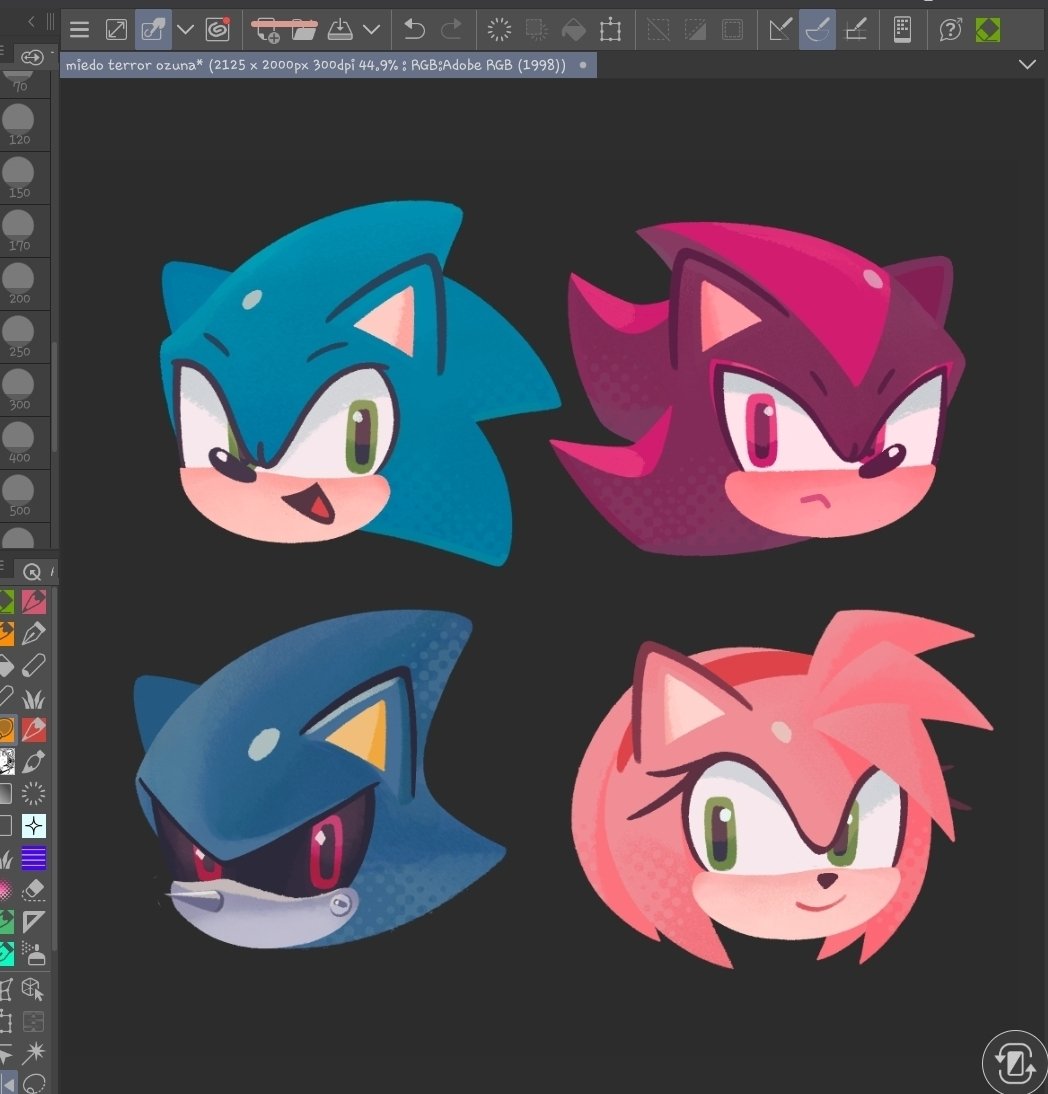Expand the dropdown beside the finger mode icon
The width and height of the screenshot is (1048, 1094).
[185, 29]
